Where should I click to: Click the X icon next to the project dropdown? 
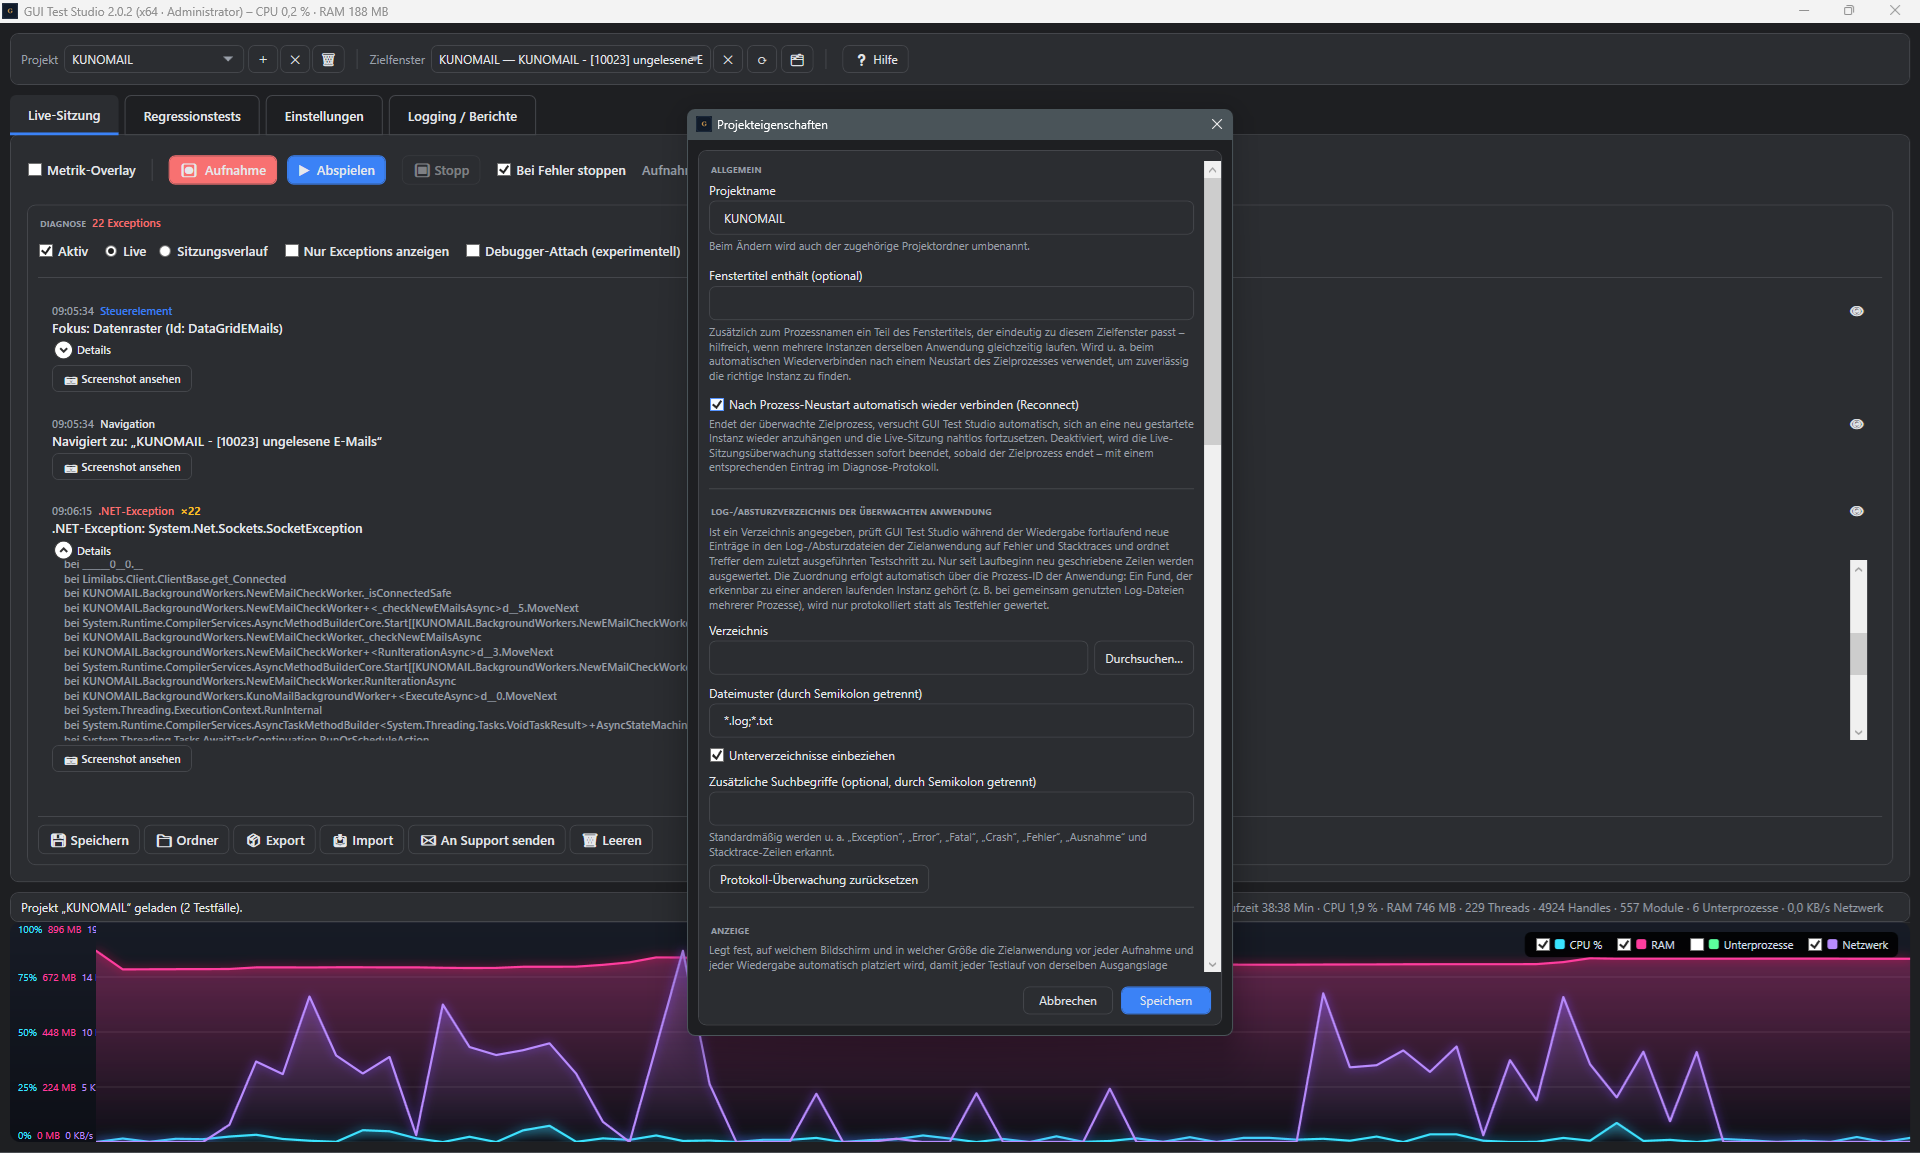(295, 60)
